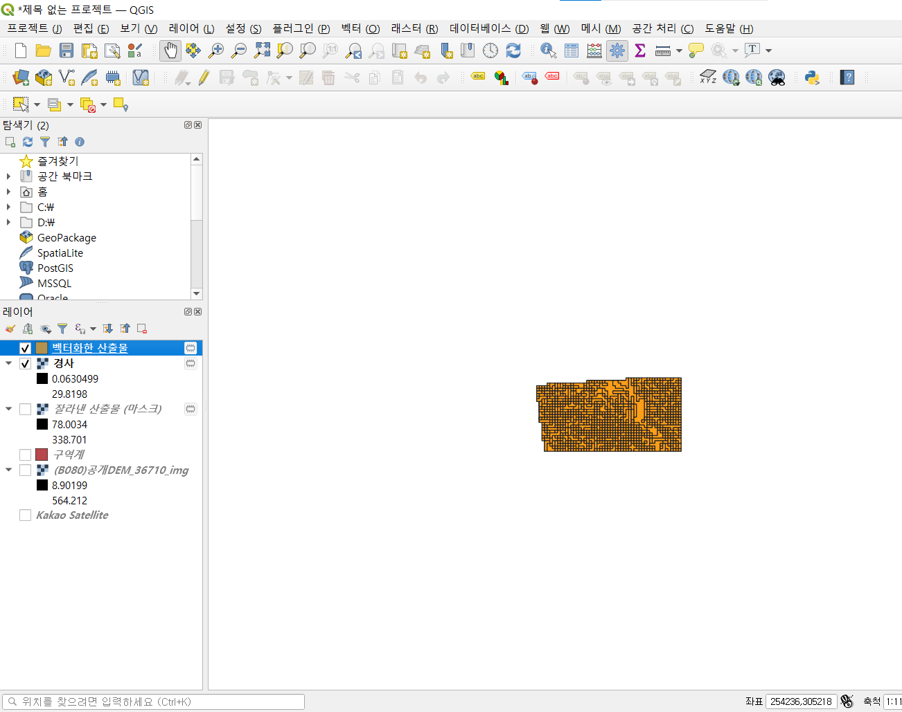
Task: Expand the 공간 북마크 browser item
Action: click(8, 177)
